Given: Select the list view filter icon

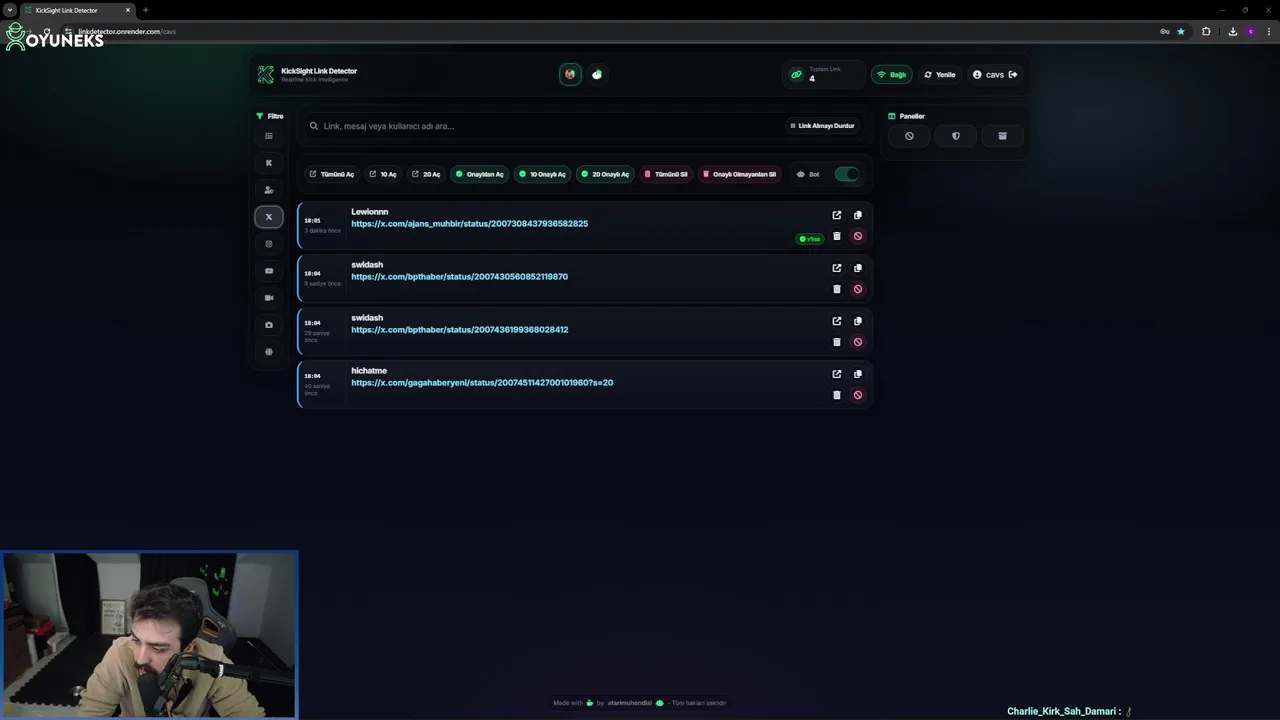Looking at the screenshot, I should [x=268, y=136].
